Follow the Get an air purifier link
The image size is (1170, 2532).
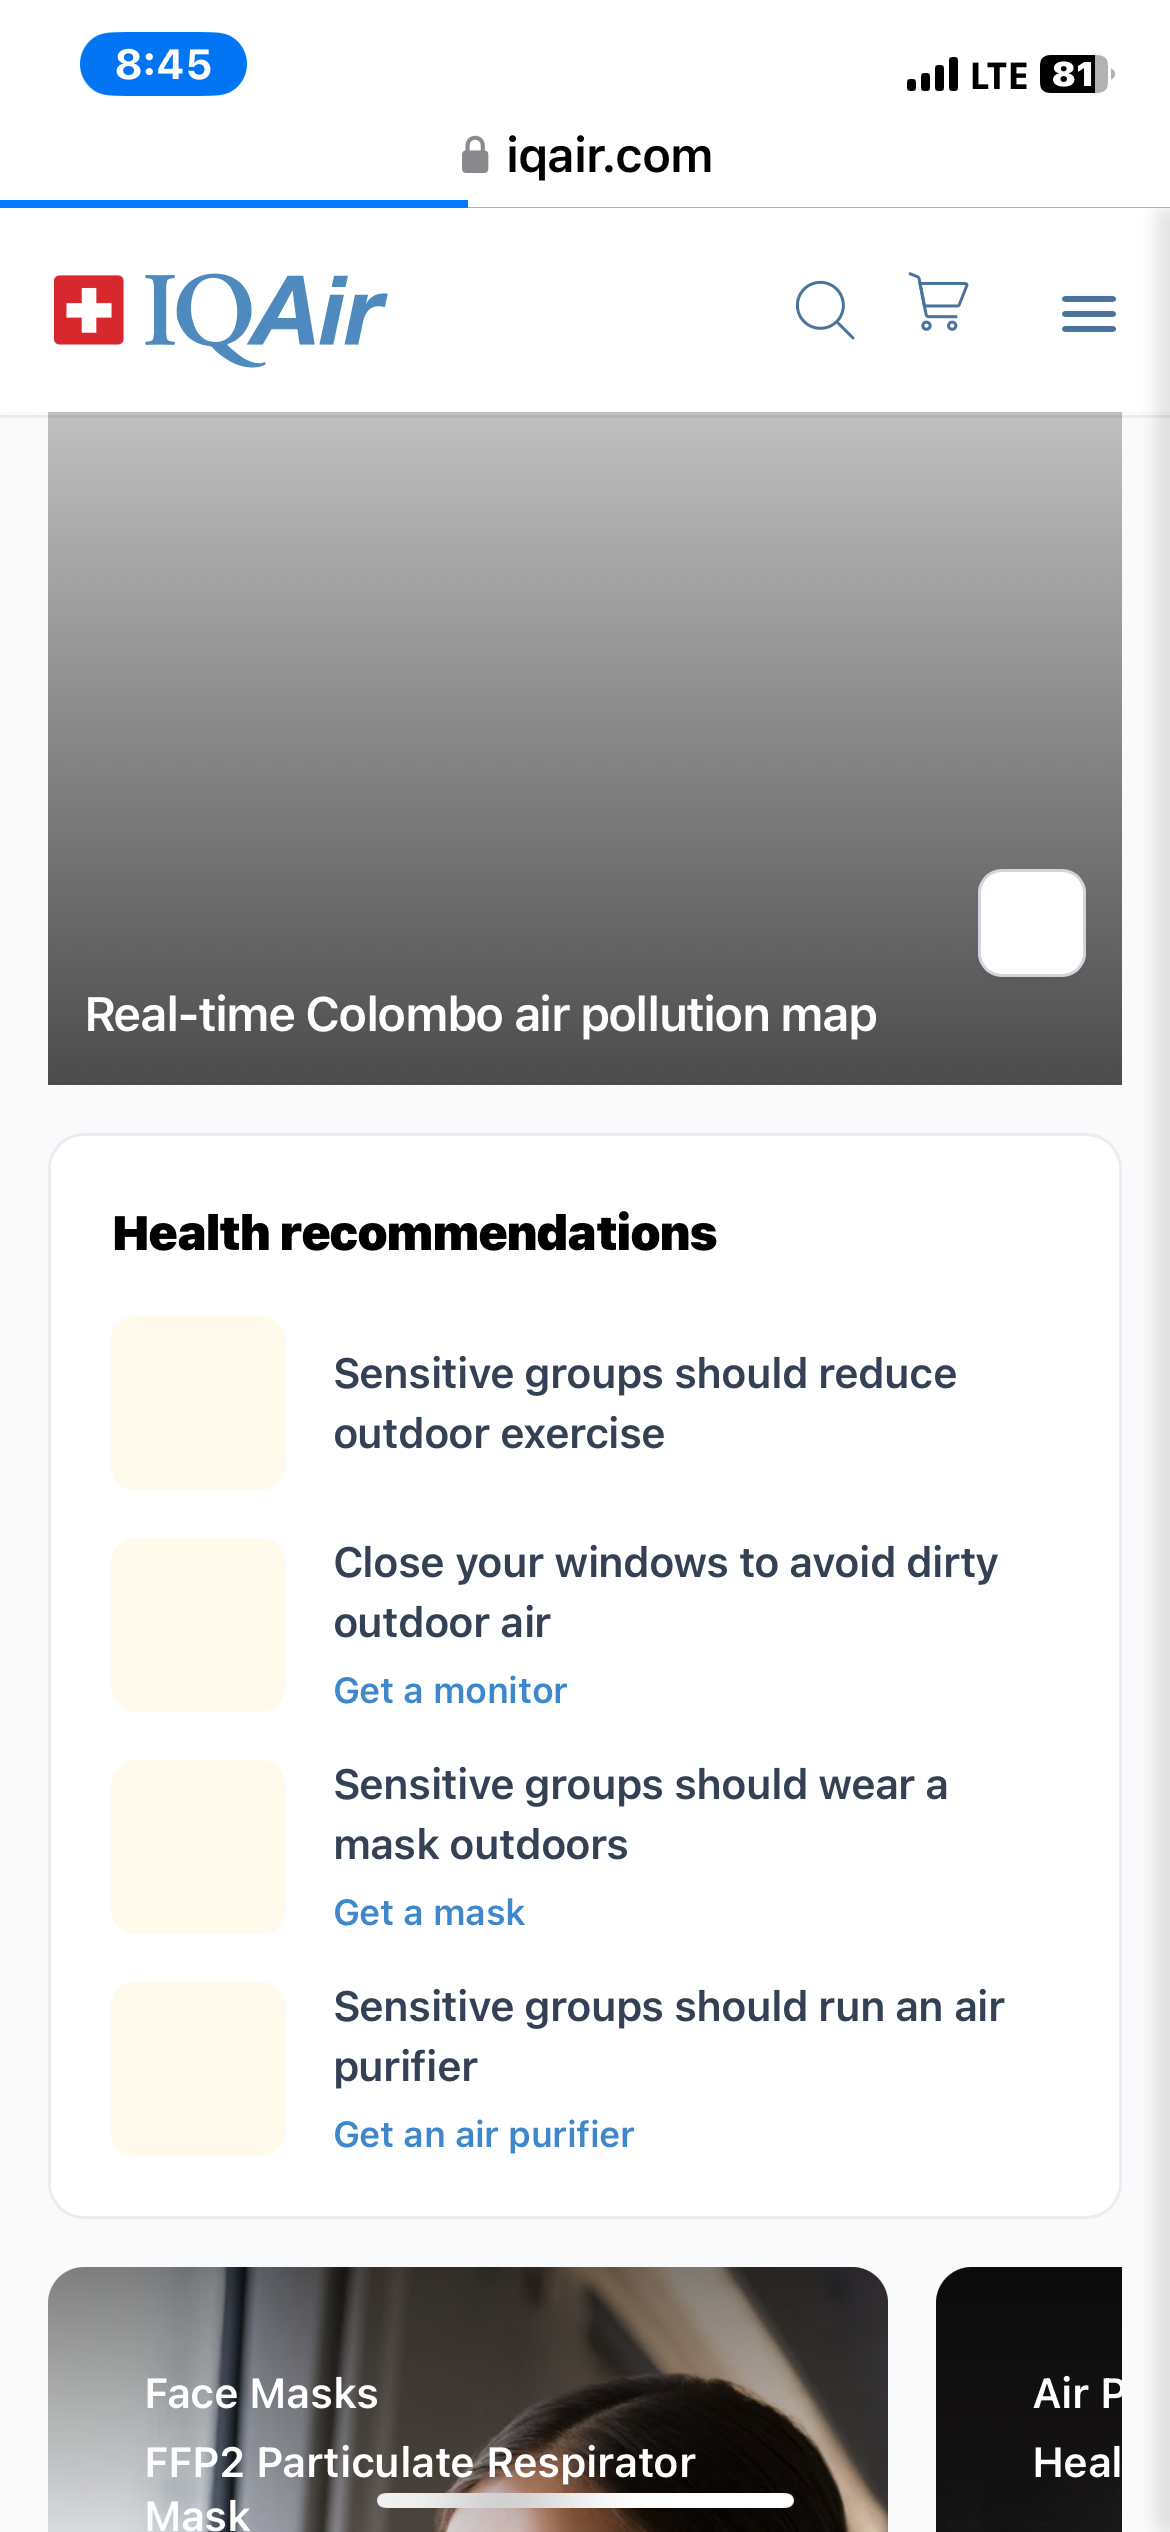[x=484, y=2134]
